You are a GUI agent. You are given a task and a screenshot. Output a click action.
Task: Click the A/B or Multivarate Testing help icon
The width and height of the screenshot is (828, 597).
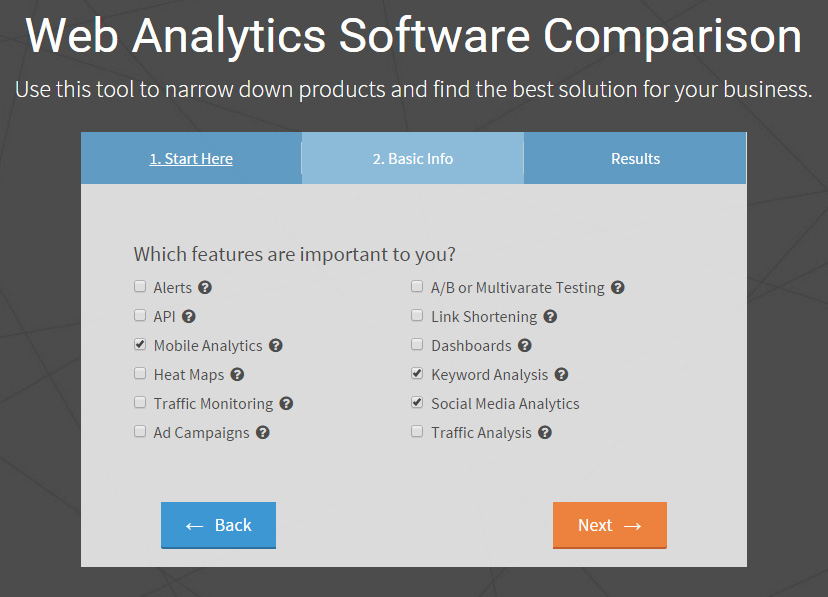point(618,288)
